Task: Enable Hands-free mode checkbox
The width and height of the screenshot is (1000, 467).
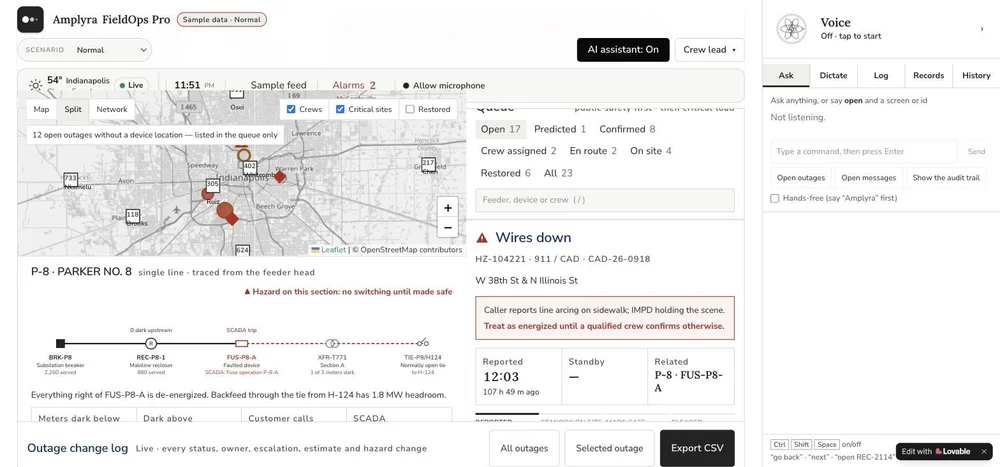Action: pyautogui.click(x=775, y=198)
